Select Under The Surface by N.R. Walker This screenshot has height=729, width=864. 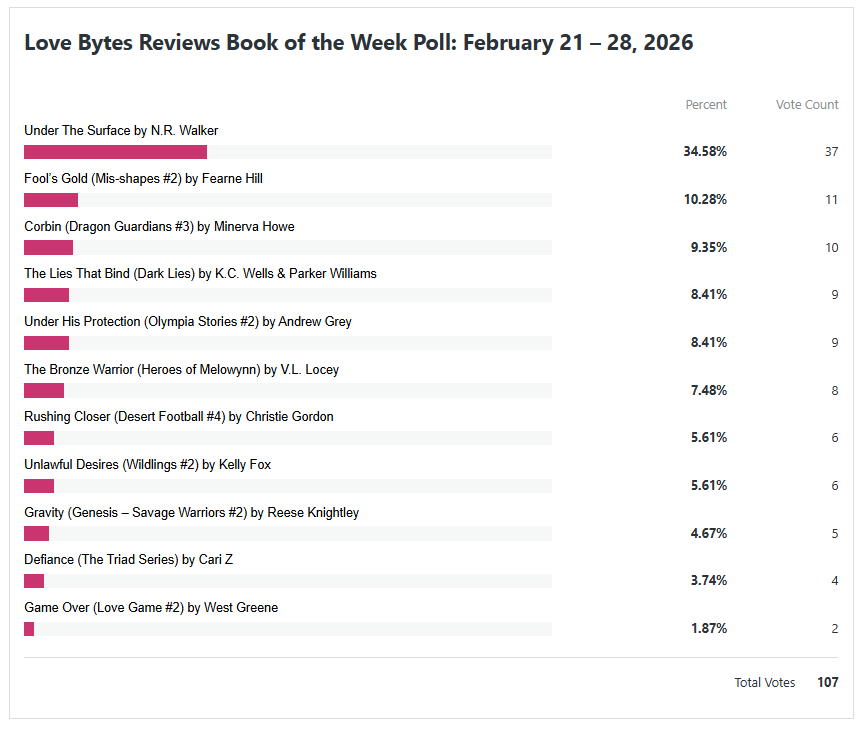121,131
